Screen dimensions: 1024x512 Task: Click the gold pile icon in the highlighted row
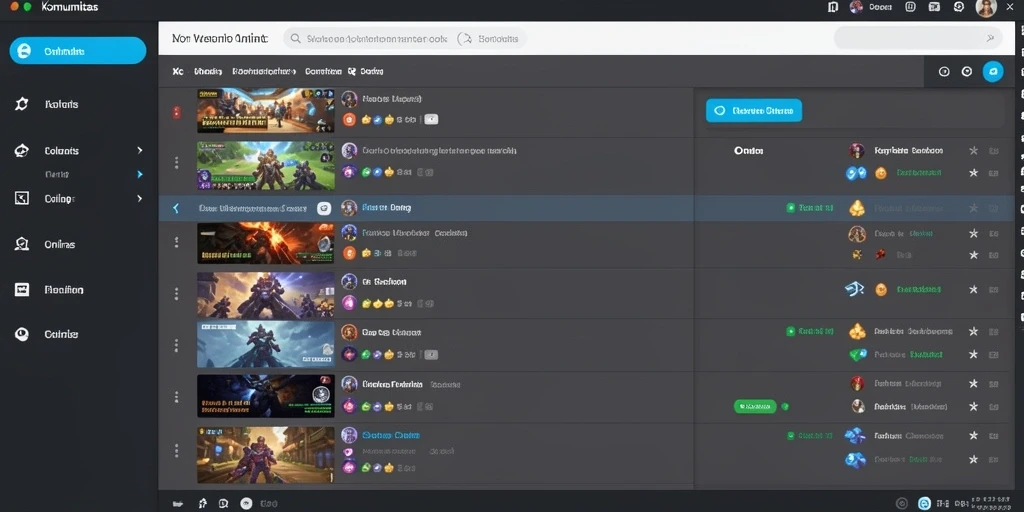click(857, 208)
